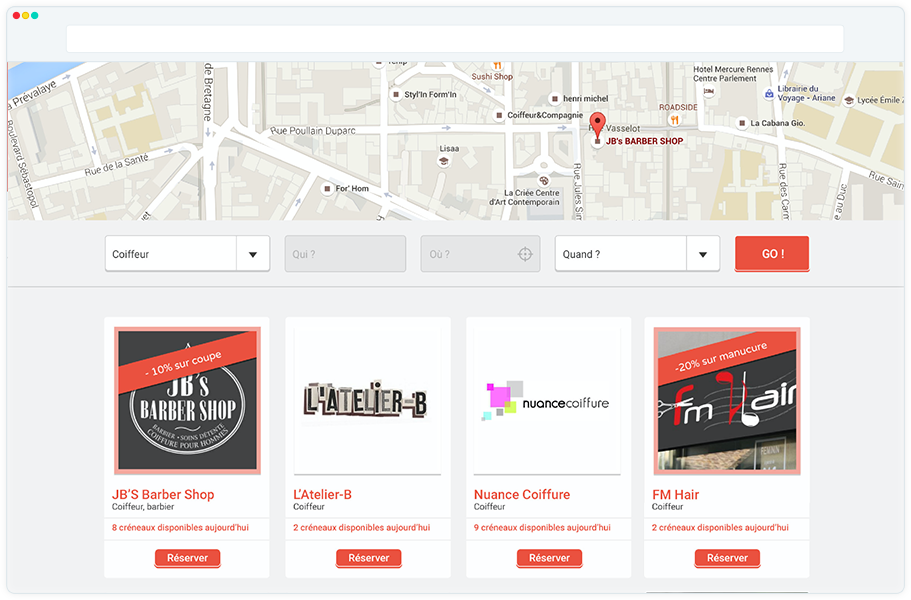Click the Nuance Coiffure logo thumbnail
The height and width of the screenshot is (600, 911).
[x=547, y=401]
